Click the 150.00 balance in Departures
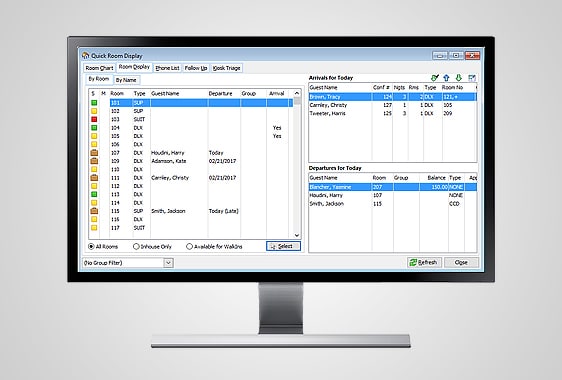The image size is (562, 380). pos(439,187)
